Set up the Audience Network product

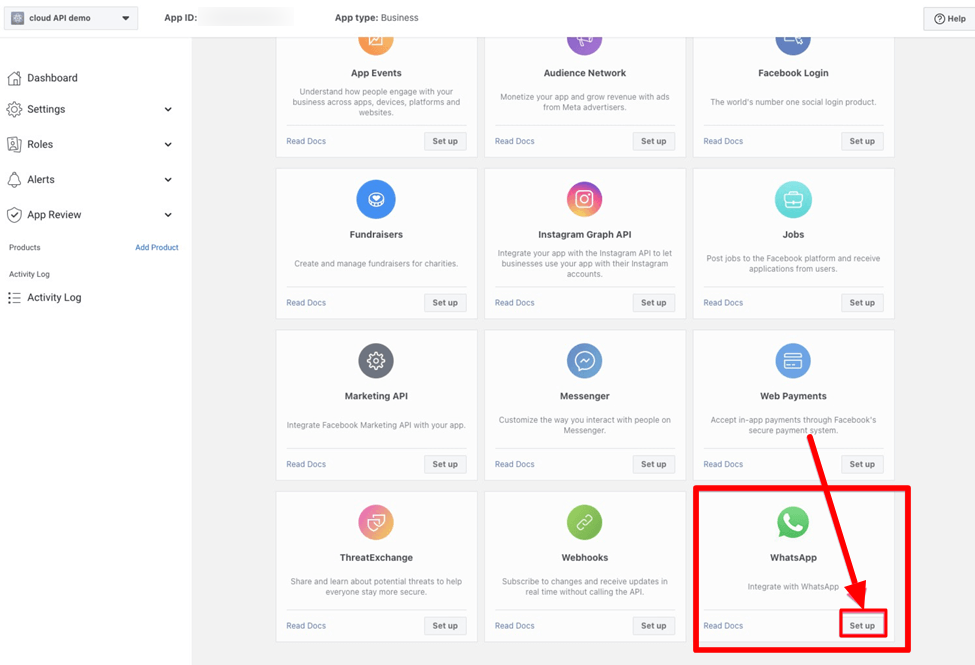pyautogui.click(x=654, y=141)
